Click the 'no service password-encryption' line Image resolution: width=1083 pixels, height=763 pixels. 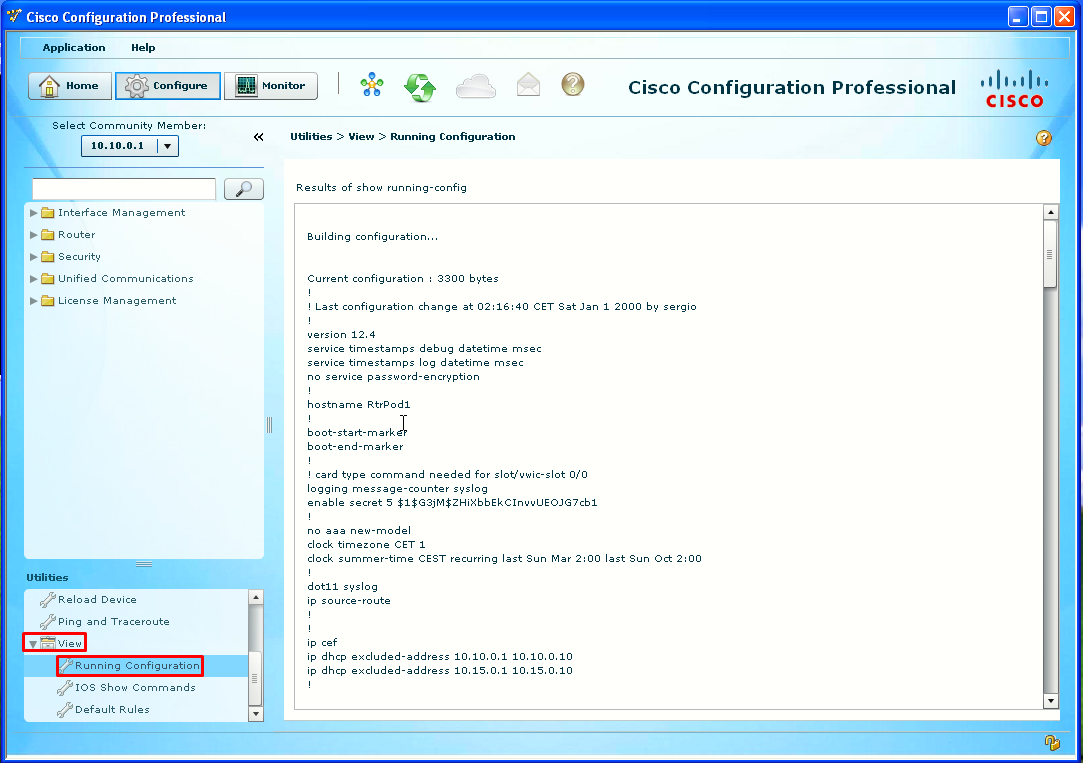click(x=393, y=377)
